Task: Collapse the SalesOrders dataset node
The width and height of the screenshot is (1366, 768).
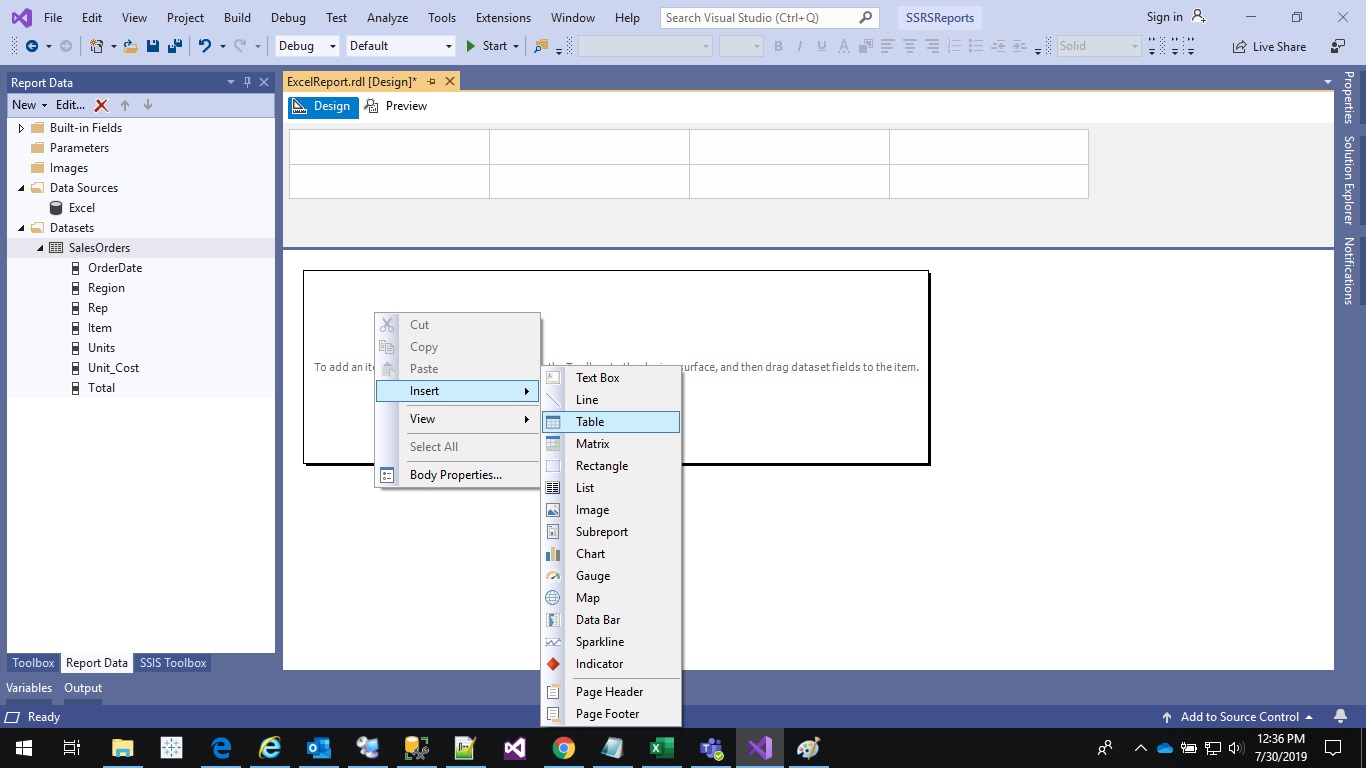Action: (x=40, y=248)
